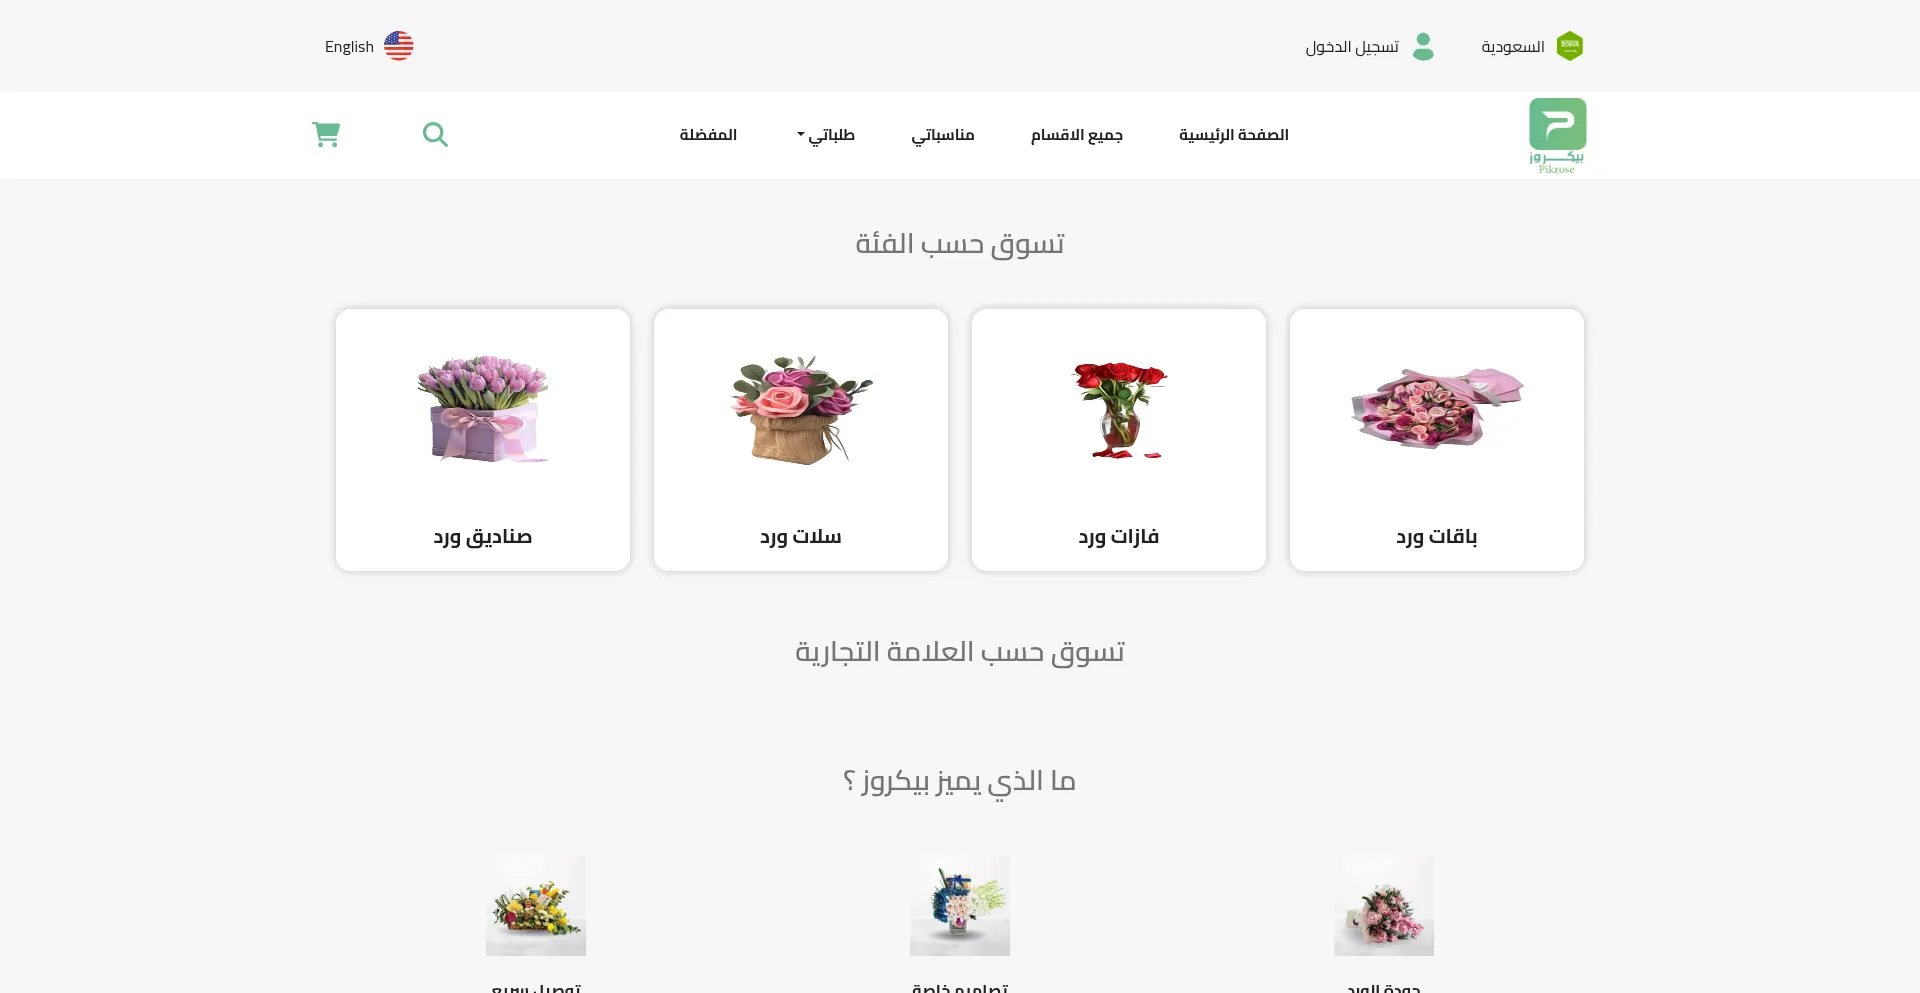Expand the طلباتي dropdown menu
This screenshot has height=993, width=1920.
click(x=826, y=135)
